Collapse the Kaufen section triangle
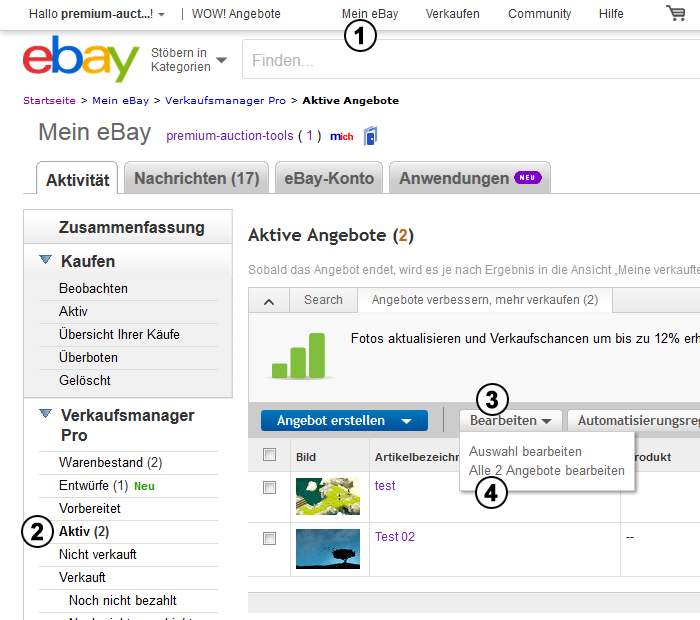The image size is (700, 620). [x=45, y=259]
